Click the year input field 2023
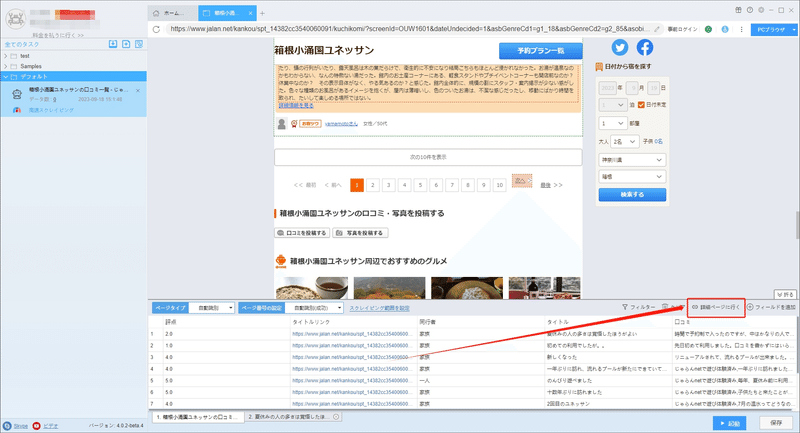The image size is (800, 433). [x=607, y=88]
